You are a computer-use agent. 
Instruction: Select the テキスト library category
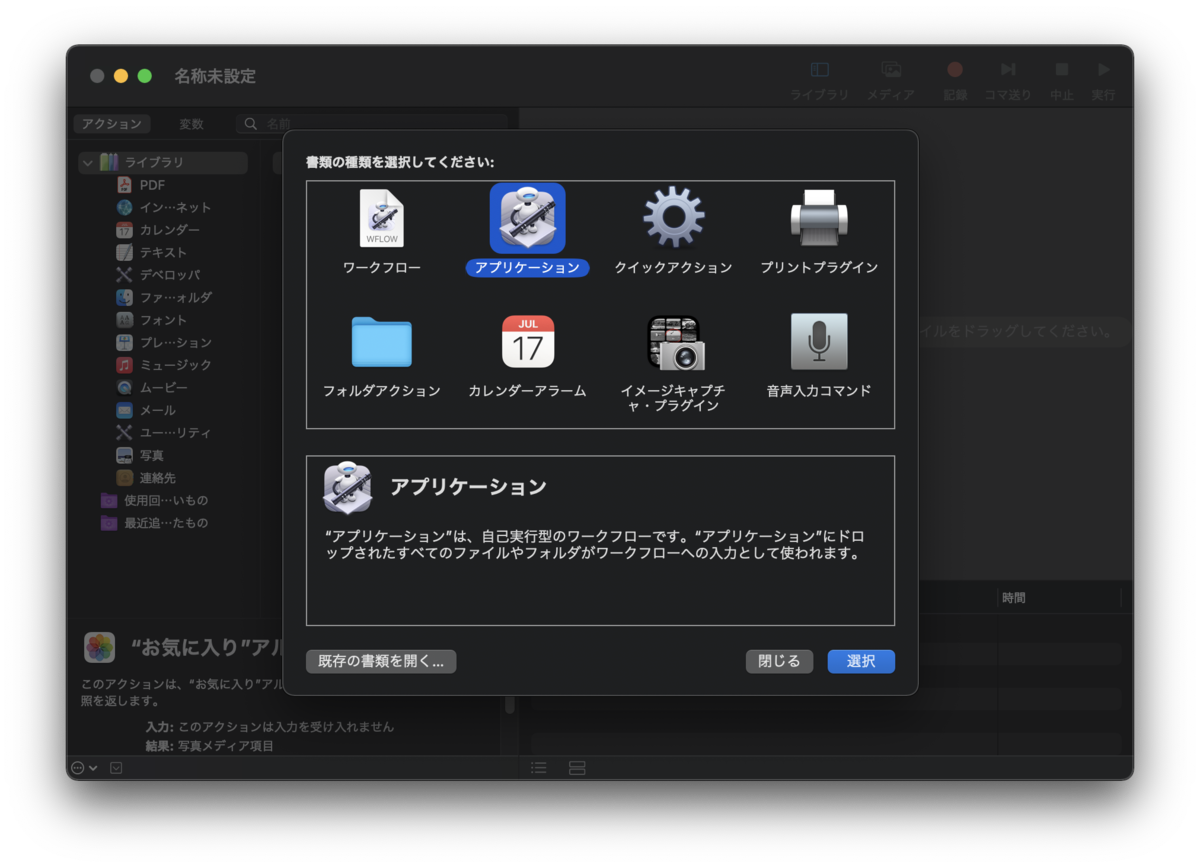(x=163, y=252)
